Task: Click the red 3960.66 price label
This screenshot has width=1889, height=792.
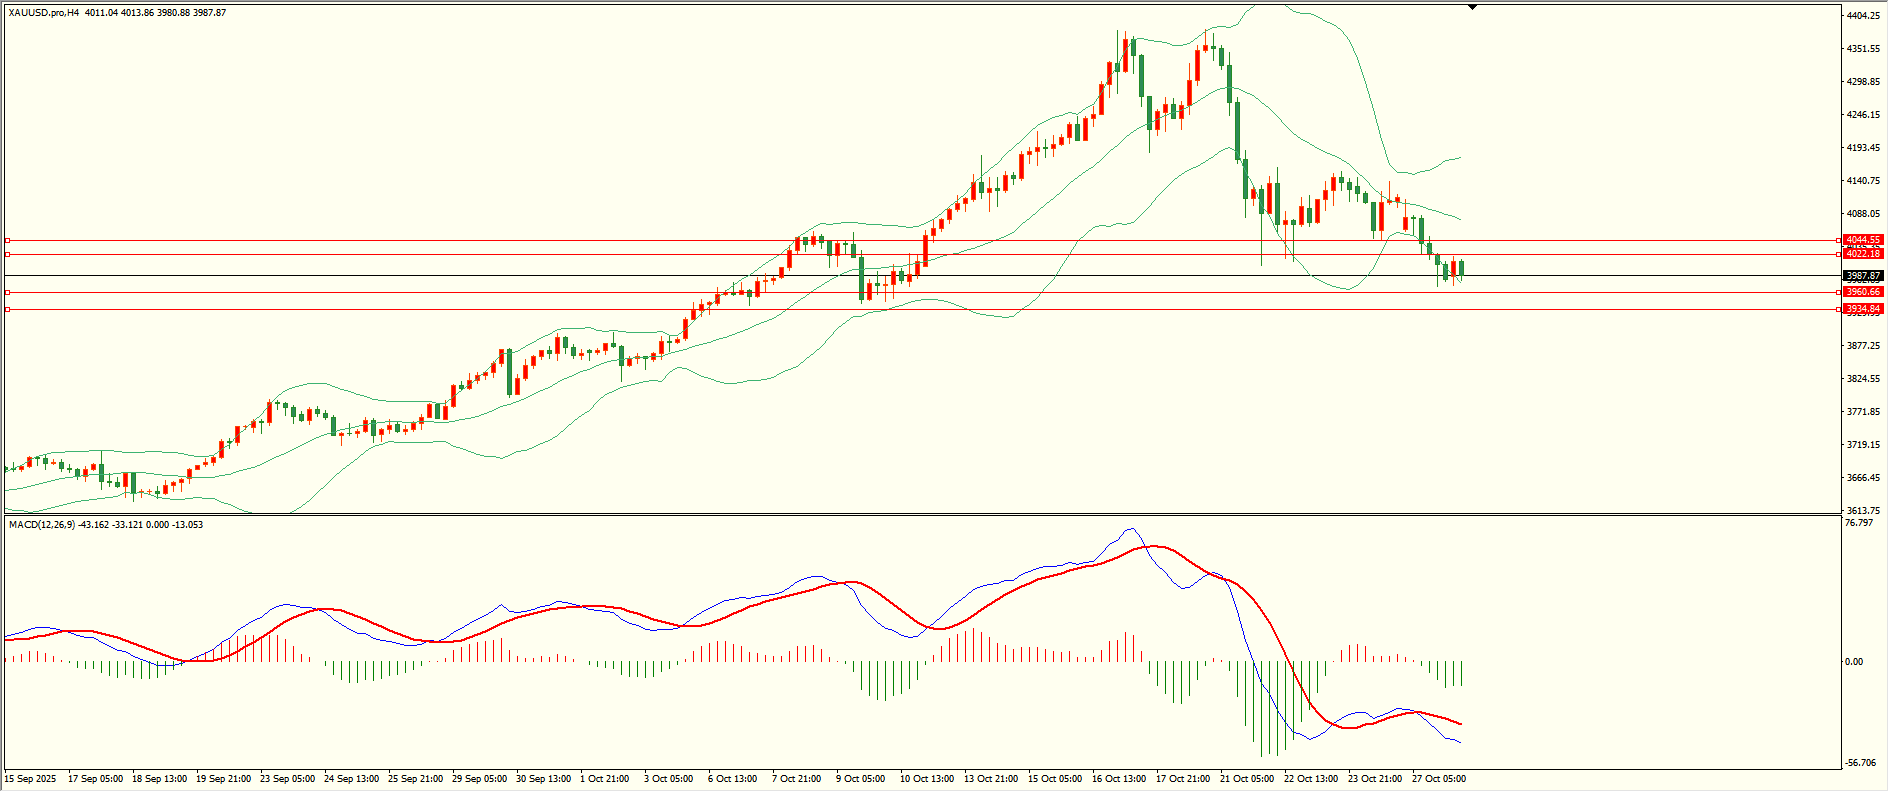Action: 1864,292
